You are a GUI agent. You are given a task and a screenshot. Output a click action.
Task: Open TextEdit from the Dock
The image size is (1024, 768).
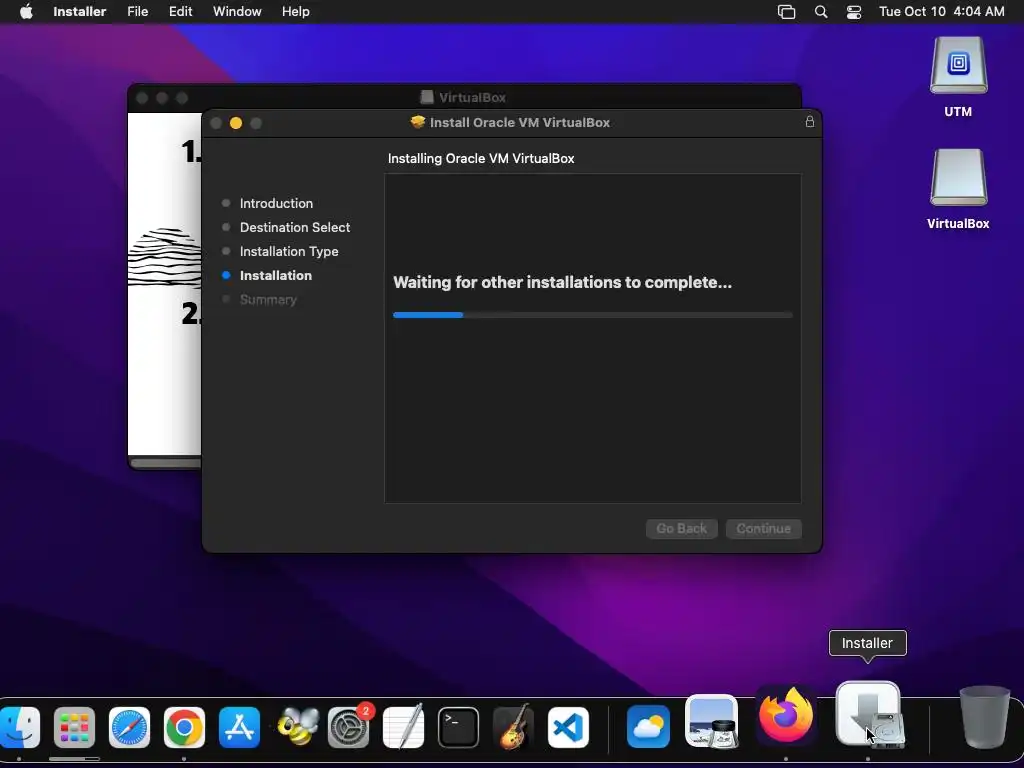(x=404, y=727)
